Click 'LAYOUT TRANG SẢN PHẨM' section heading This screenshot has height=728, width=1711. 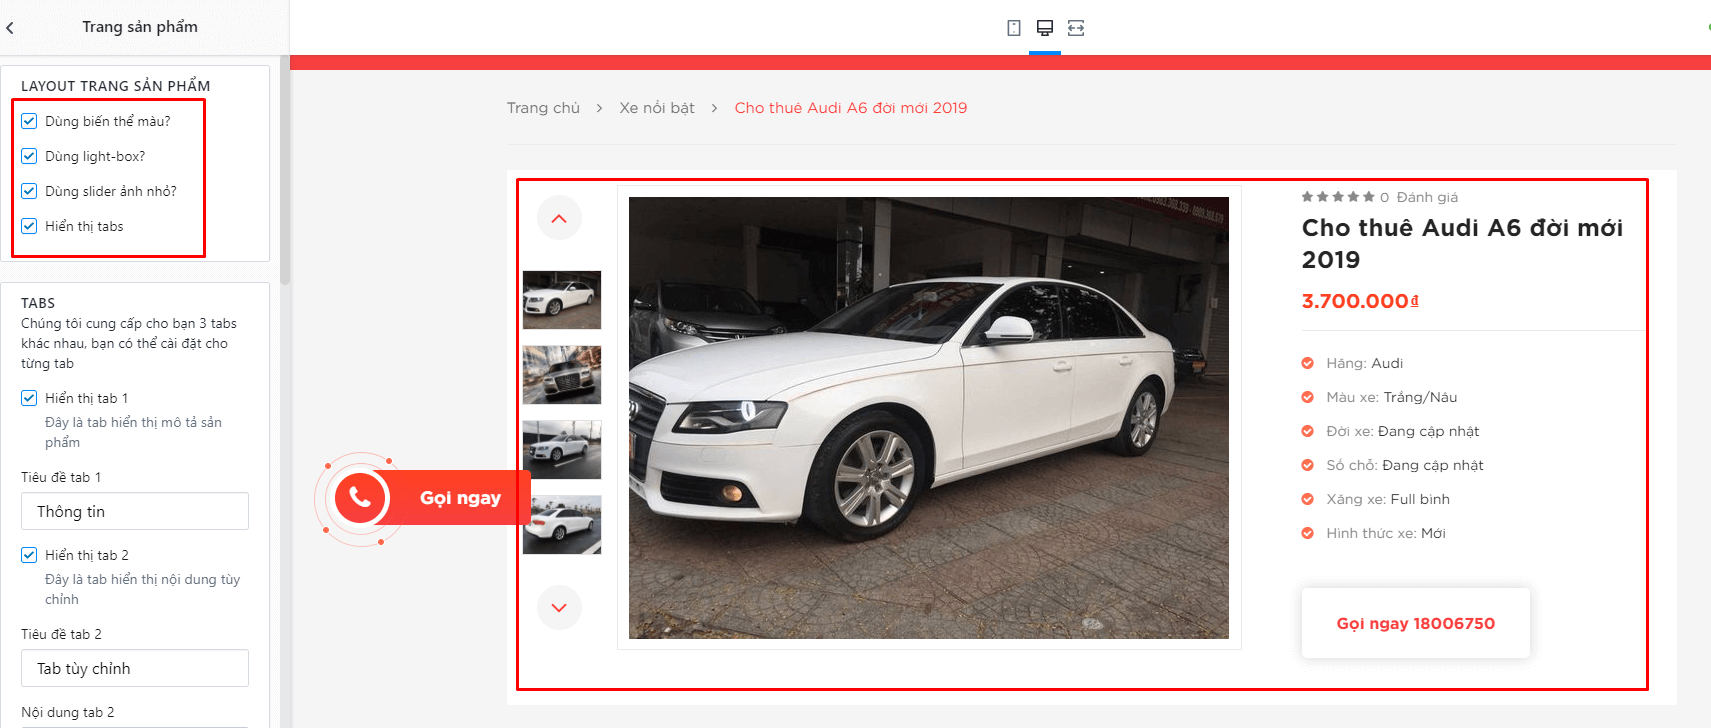coord(116,86)
